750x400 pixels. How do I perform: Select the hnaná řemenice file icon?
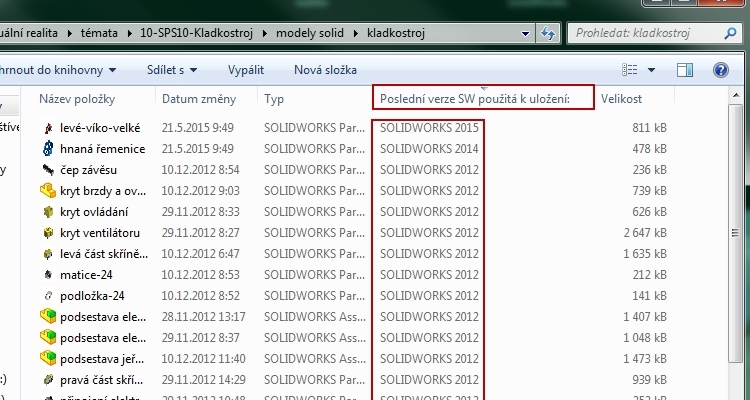tap(48, 149)
